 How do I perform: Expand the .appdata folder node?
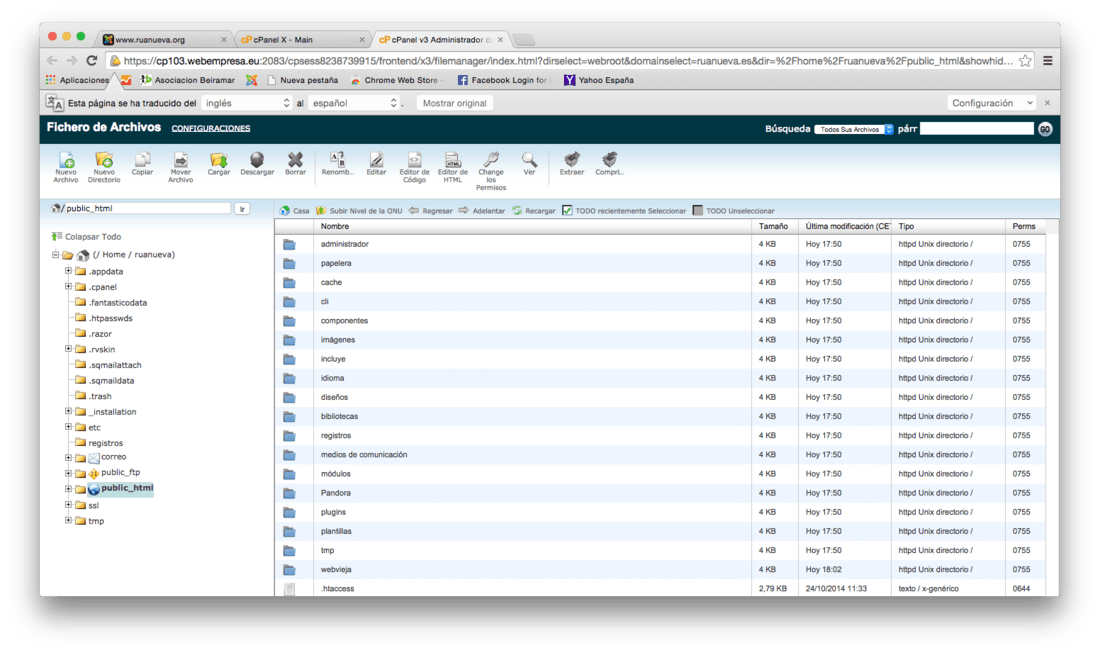click(68, 271)
